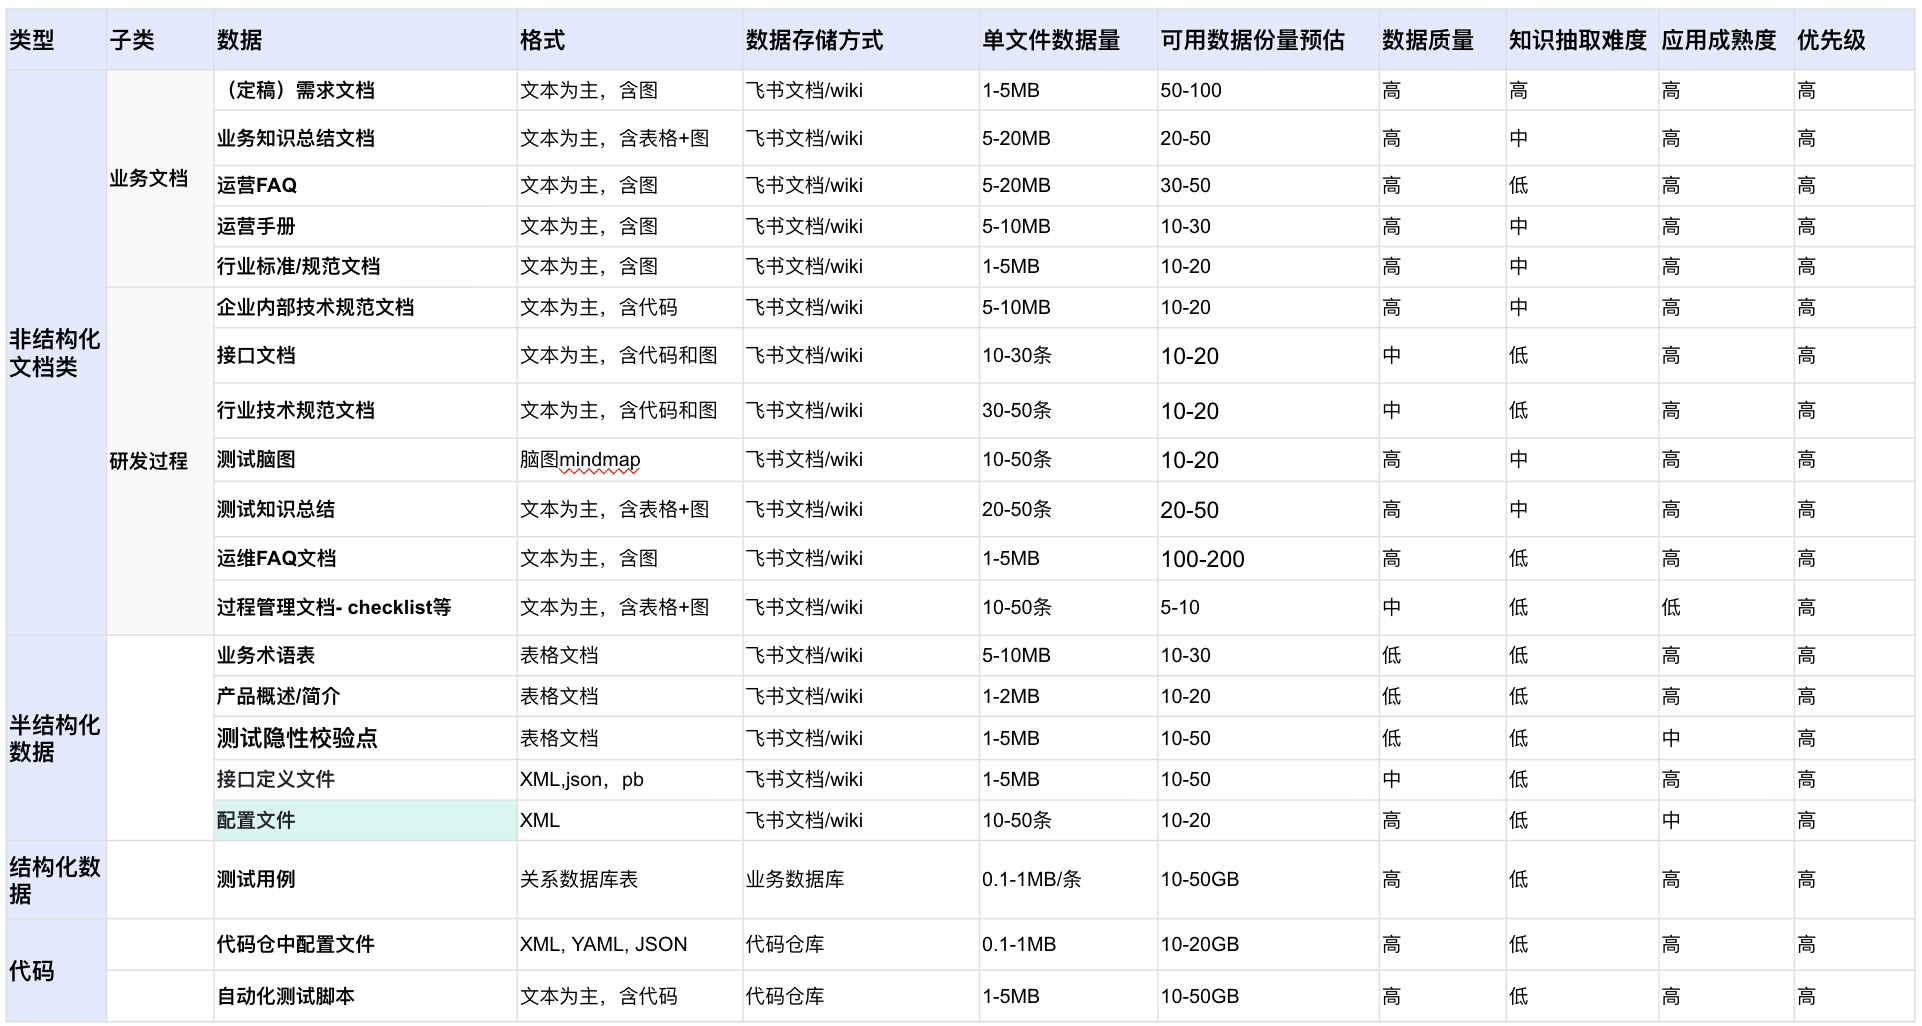Select the 业务文档 subcategory cell
The width and height of the screenshot is (1922, 1026).
[x=149, y=179]
